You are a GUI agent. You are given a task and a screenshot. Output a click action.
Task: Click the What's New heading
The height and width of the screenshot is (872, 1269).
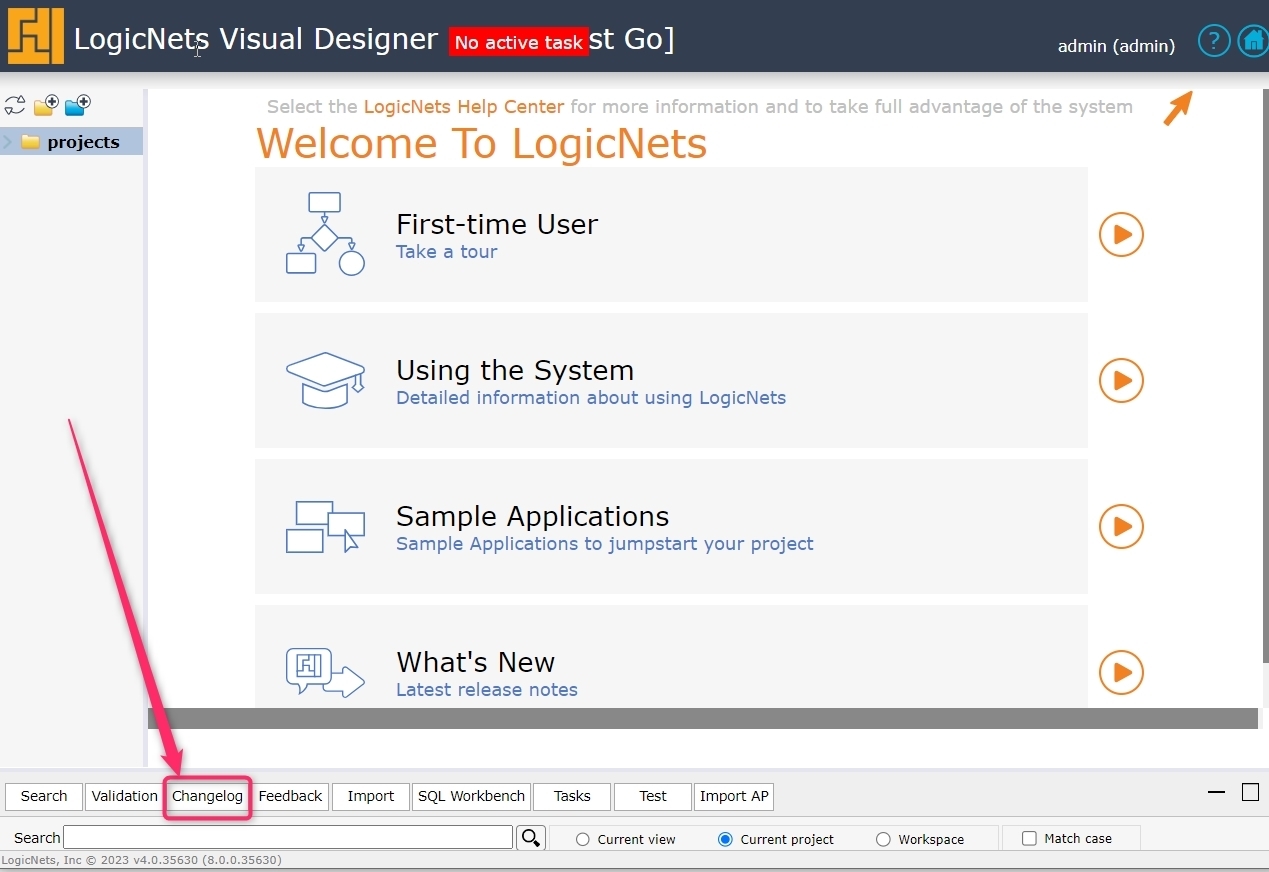coord(476,662)
